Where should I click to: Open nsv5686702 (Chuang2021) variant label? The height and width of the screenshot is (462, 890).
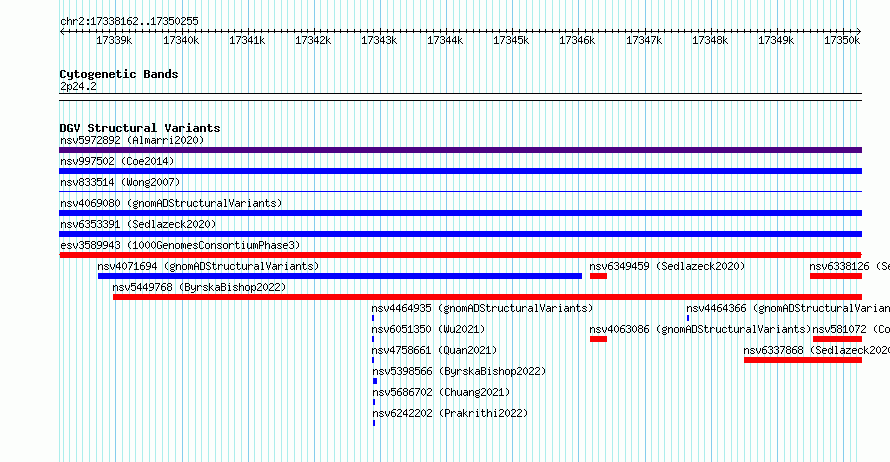pos(441,392)
